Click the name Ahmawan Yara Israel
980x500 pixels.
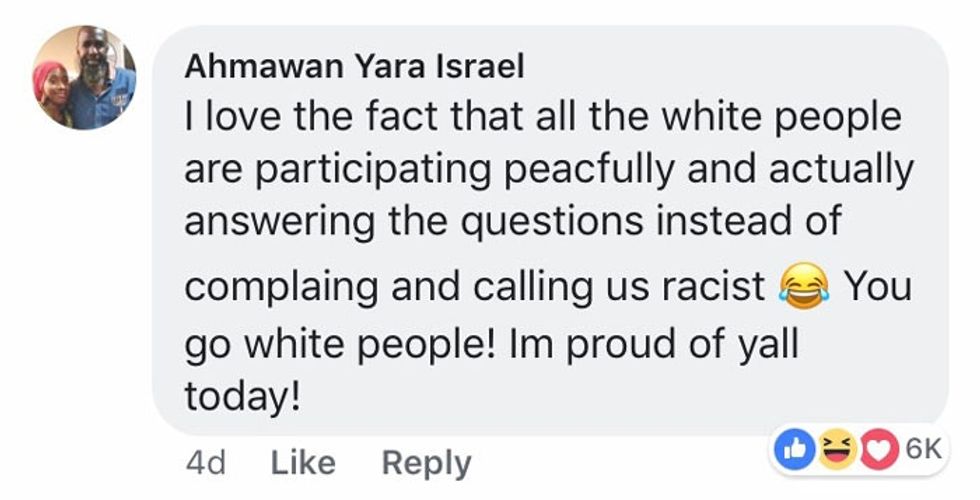[x=354, y=68]
